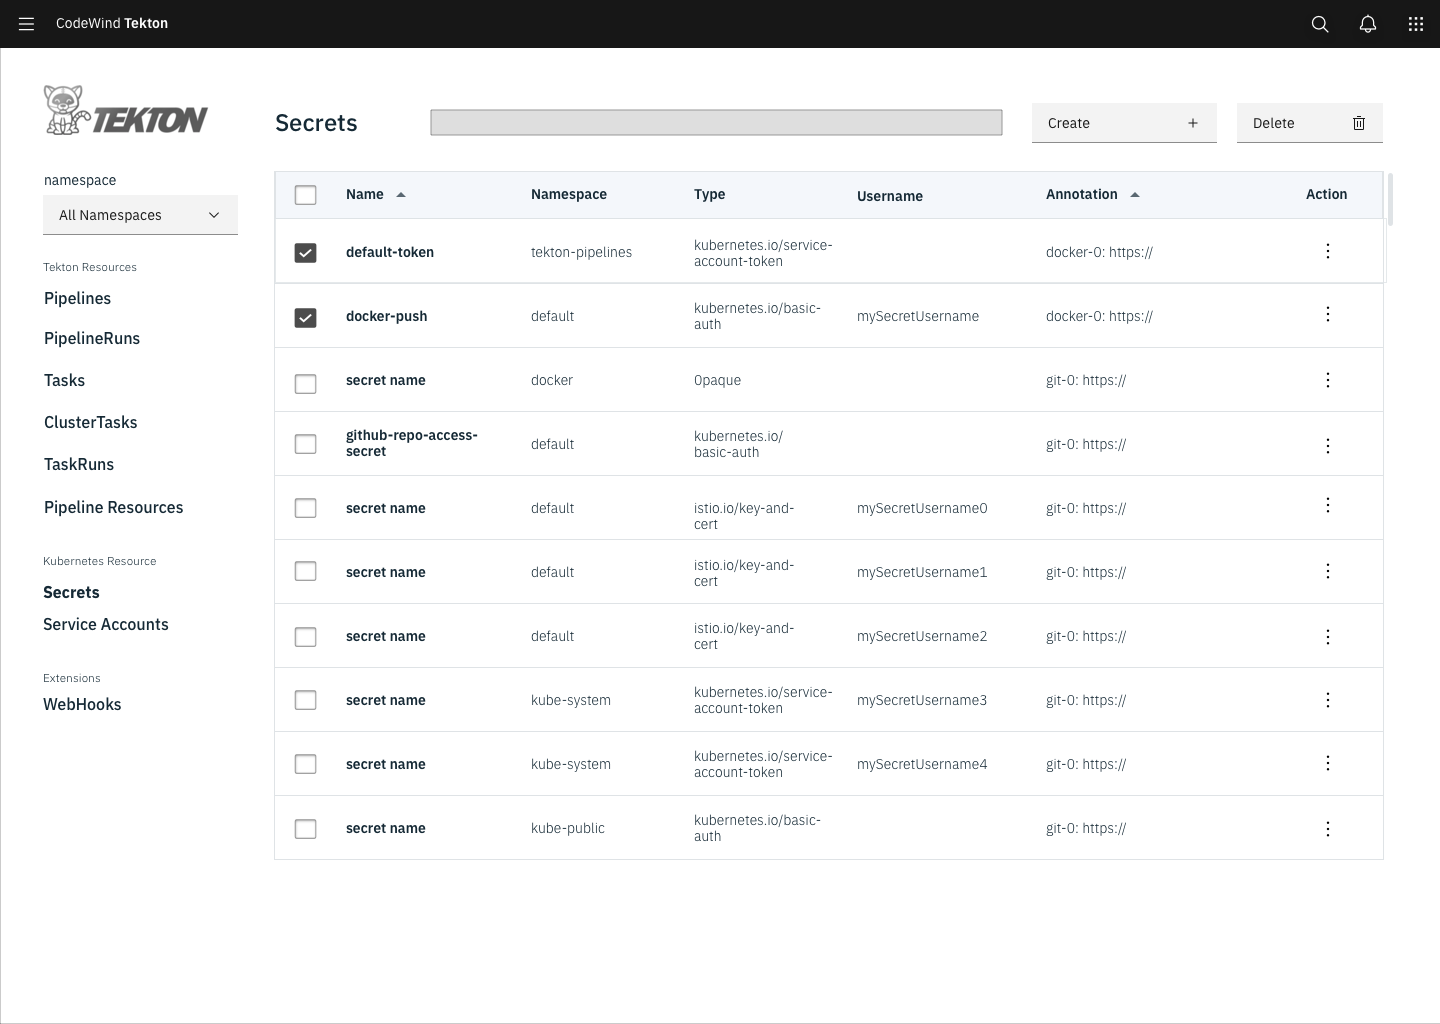Click the plus icon on the Create button
The image size is (1440, 1024).
[x=1193, y=122]
